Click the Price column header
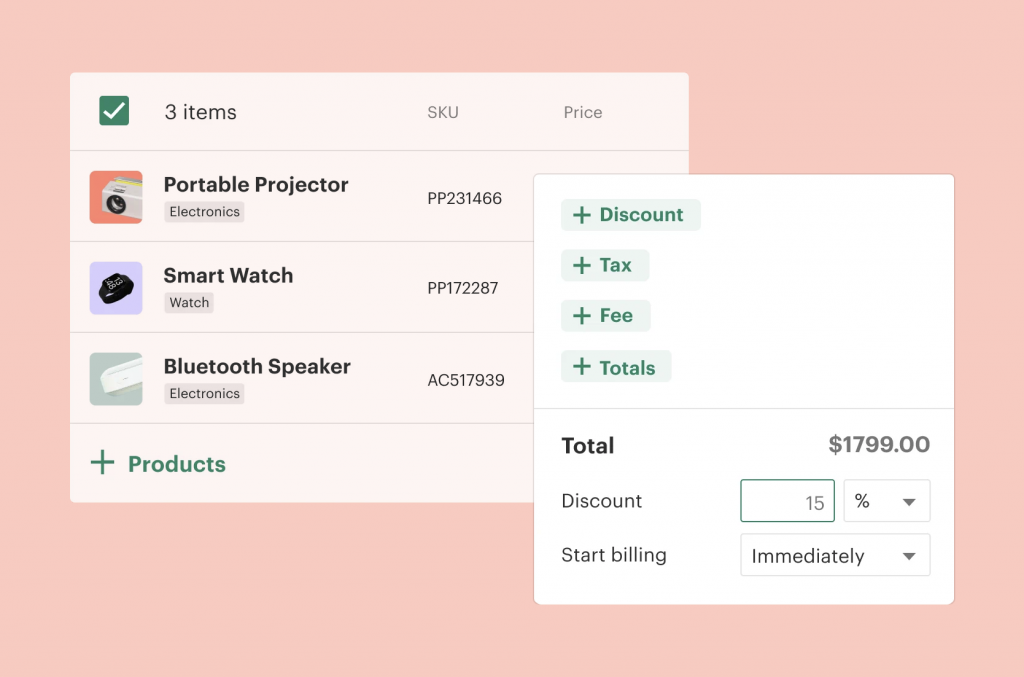Image resolution: width=1024 pixels, height=677 pixels. pyautogui.click(x=583, y=112)
